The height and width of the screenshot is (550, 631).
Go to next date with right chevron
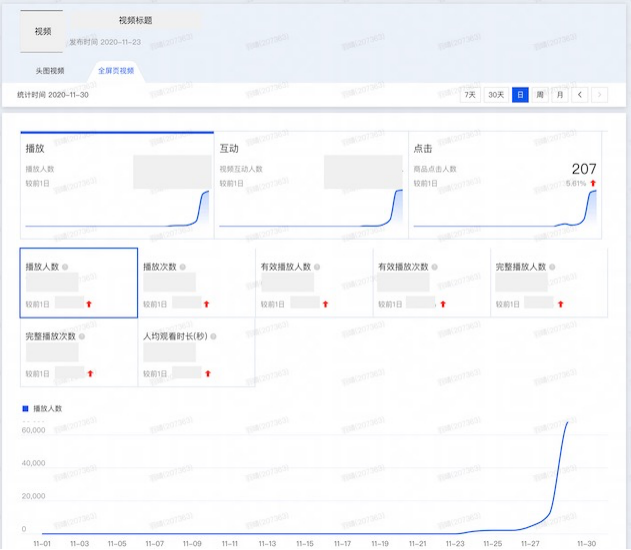pos(599,95)
